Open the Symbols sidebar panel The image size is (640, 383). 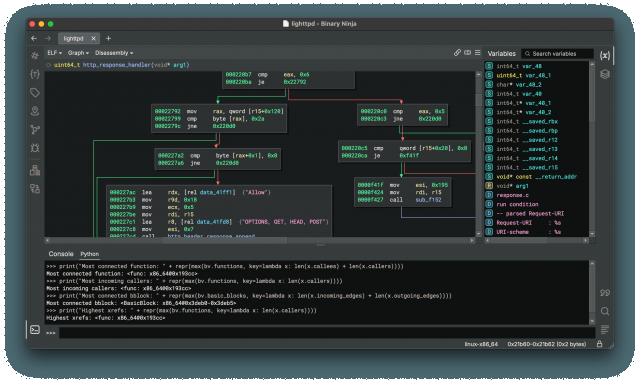click(35, 56)
